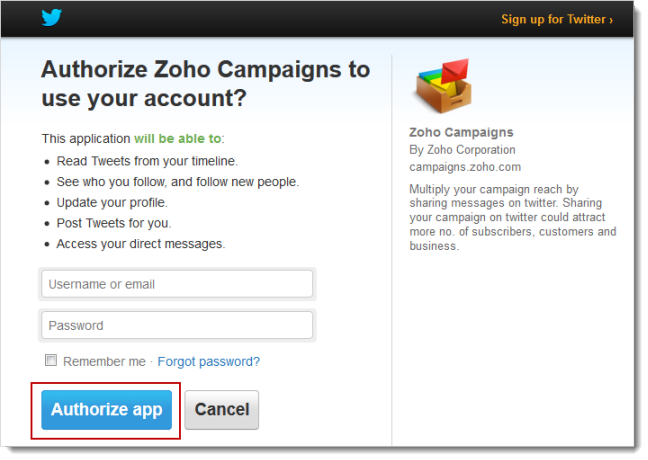Viewport: 648px width, 460px height.
Task: Open the Forgot password? link
Action: [x=209, y=362]
